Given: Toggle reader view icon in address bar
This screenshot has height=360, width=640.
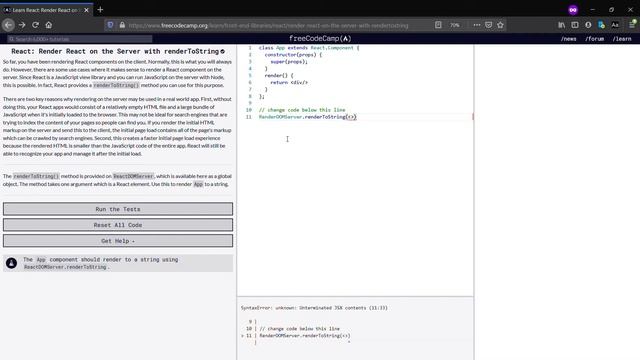Looking at the screenshot, I should (x=438, y=25).
